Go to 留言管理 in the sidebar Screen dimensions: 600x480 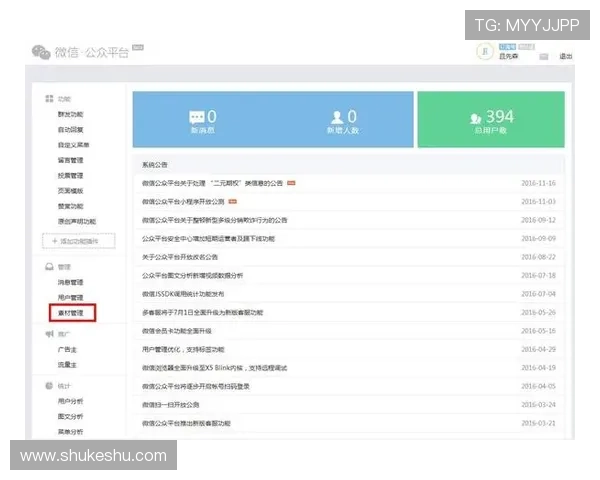[x=70, y=160]
